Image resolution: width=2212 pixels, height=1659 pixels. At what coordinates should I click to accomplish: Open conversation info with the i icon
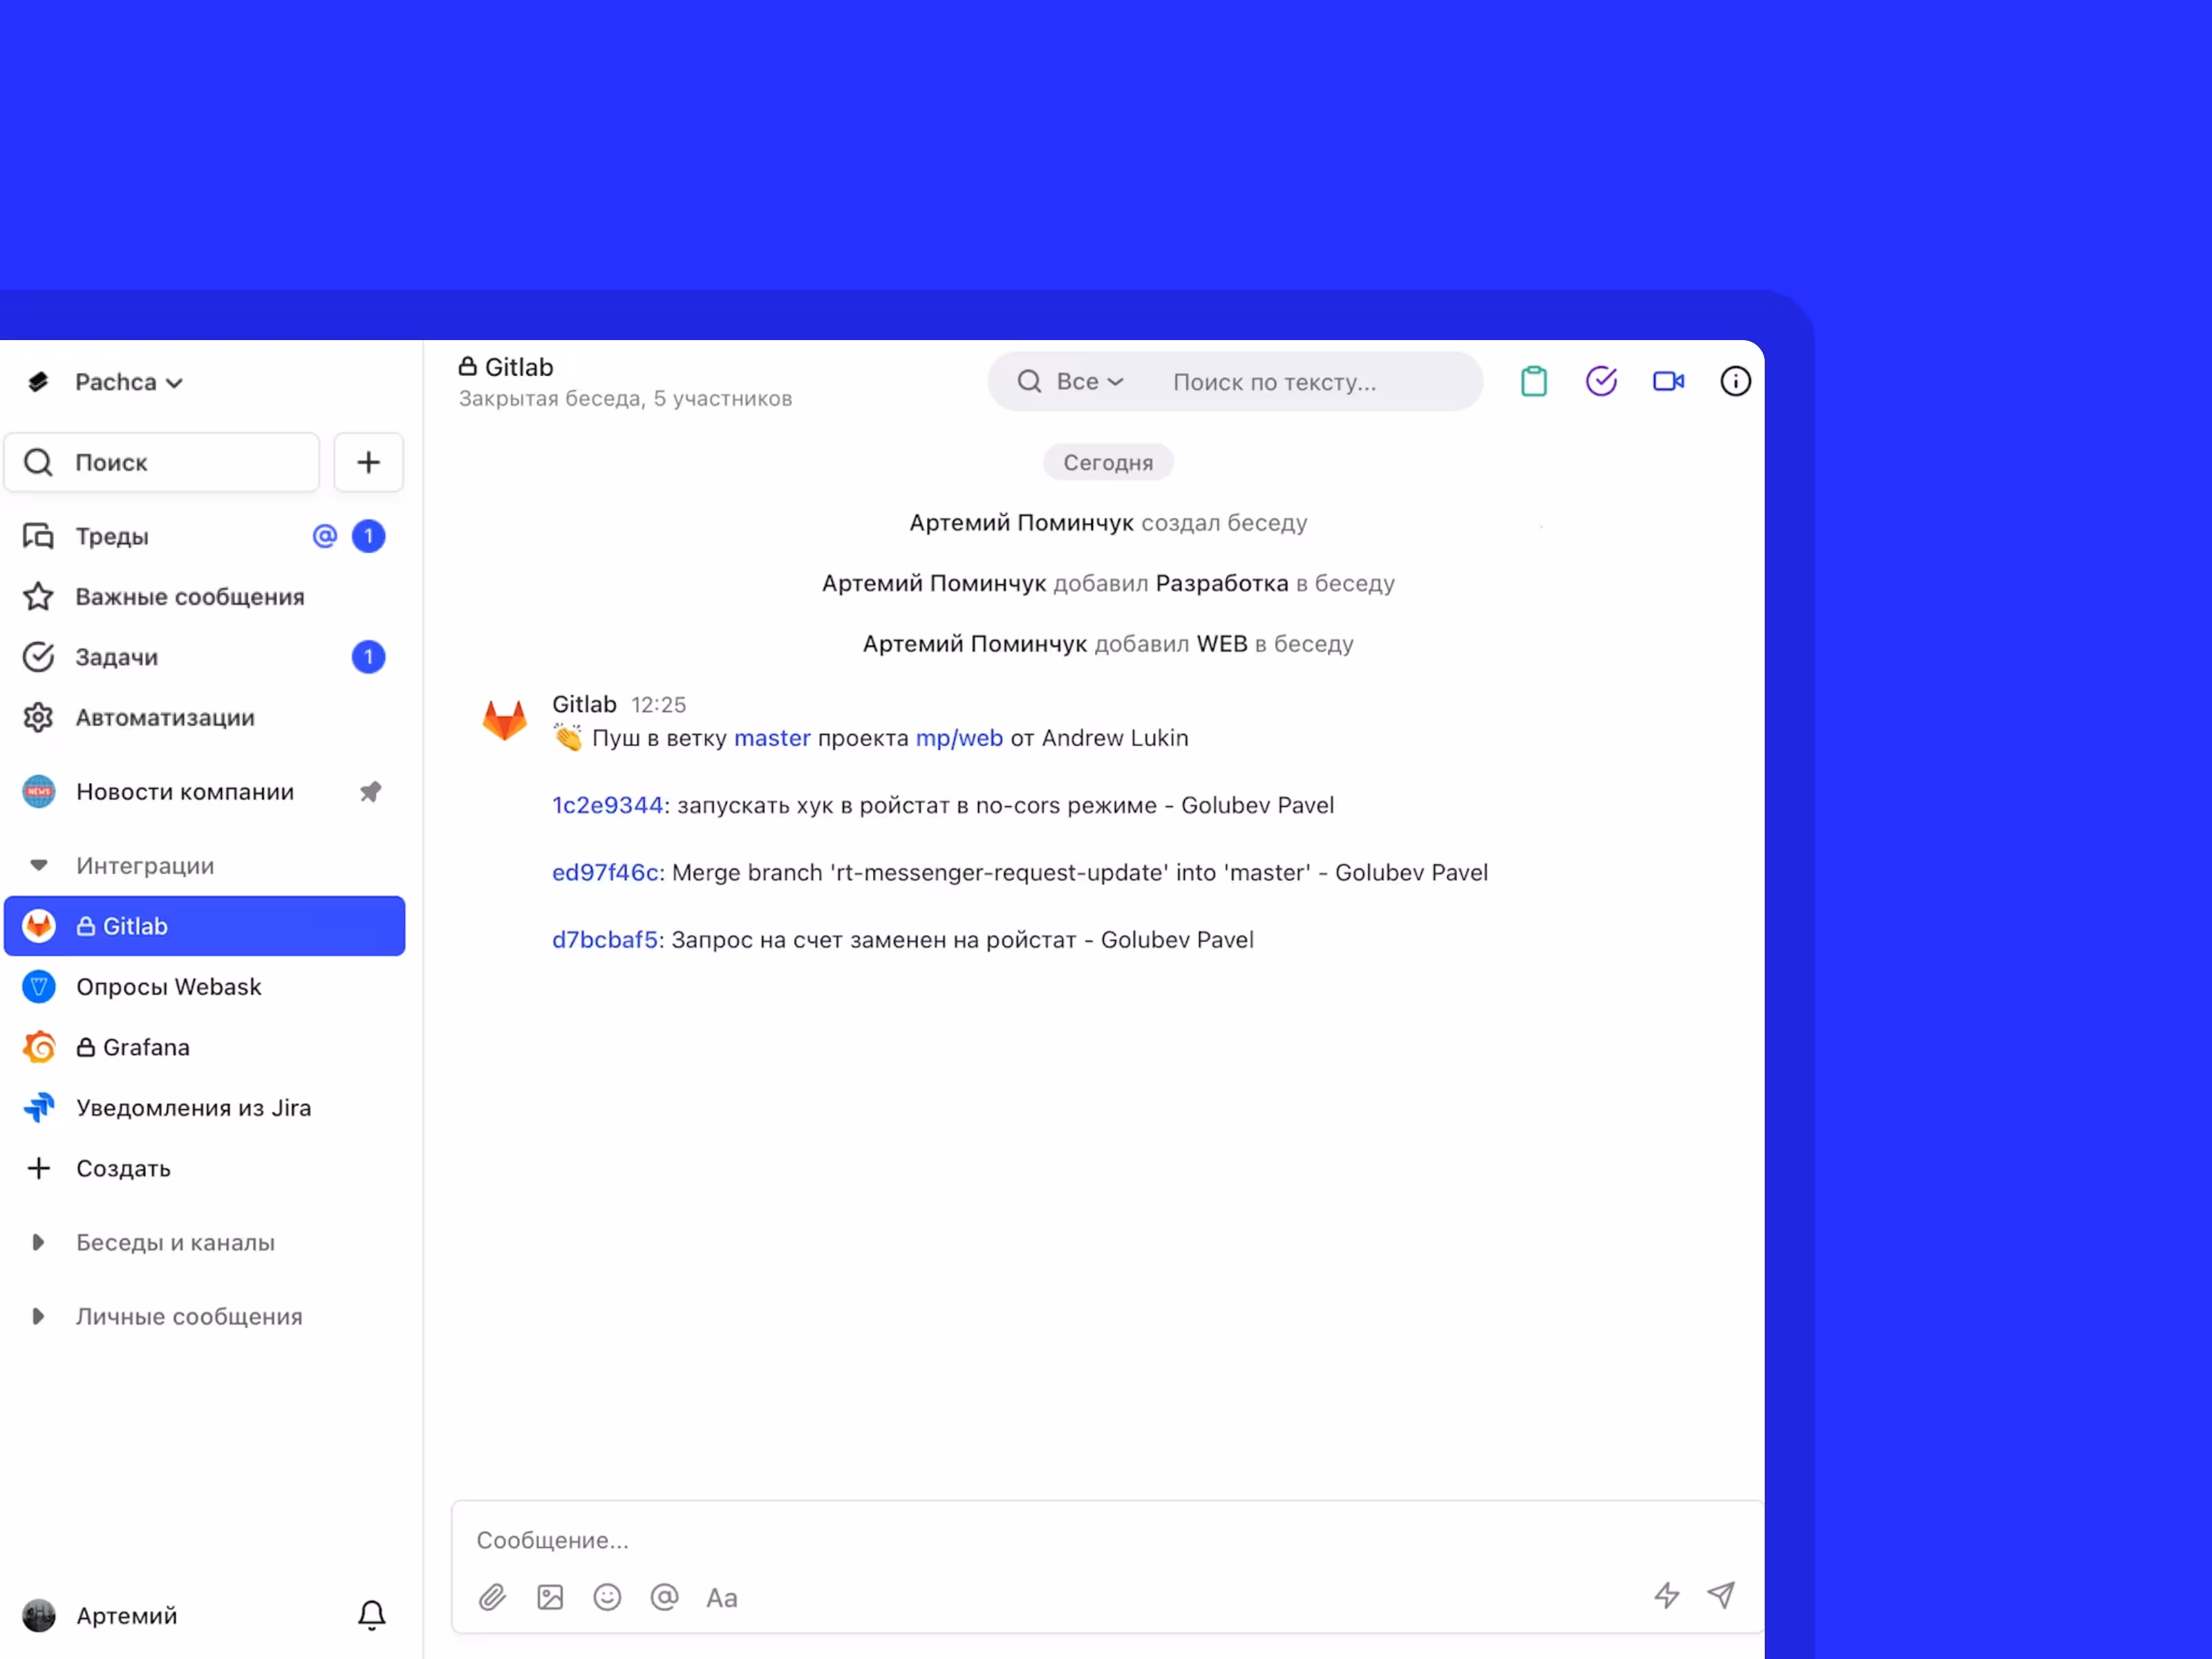click(1735, 381)
